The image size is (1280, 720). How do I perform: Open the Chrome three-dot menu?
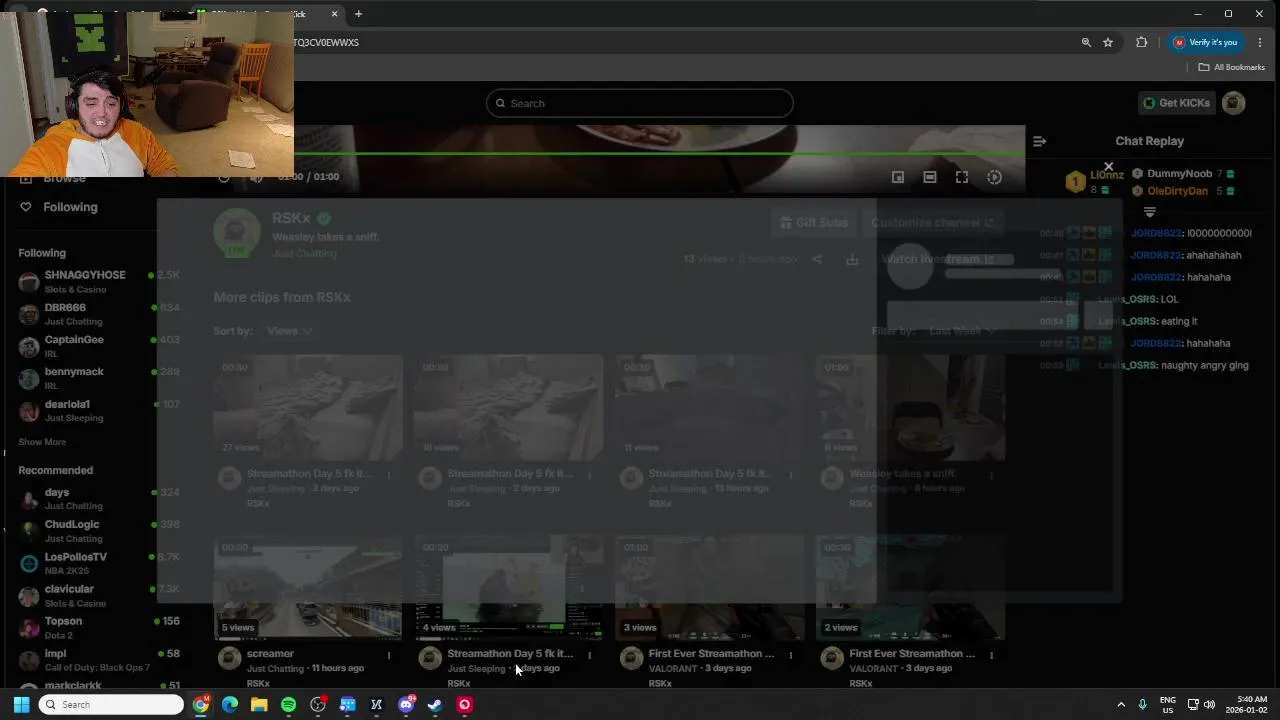click(1260, 42)
